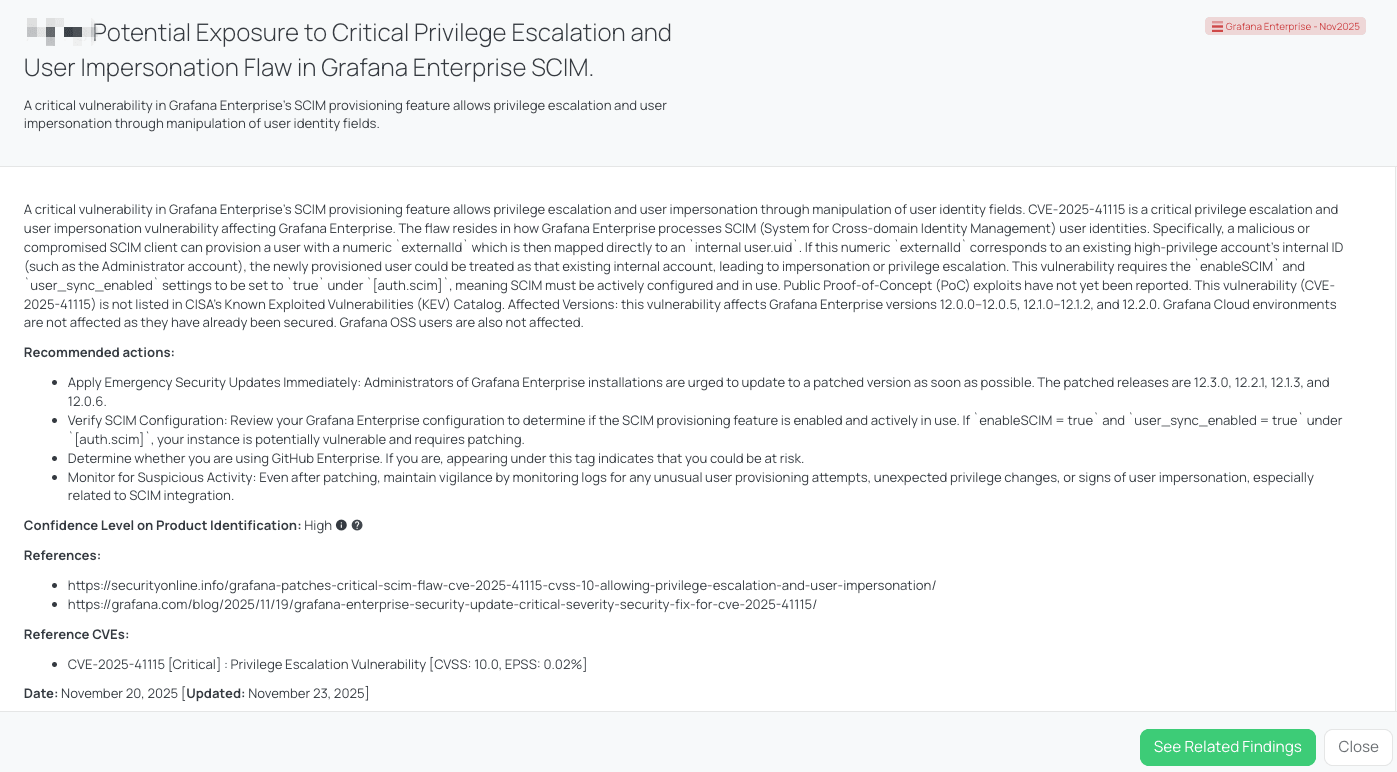Click the References heading
This screenshot has height=772, width=1397.
pos(62,555)
